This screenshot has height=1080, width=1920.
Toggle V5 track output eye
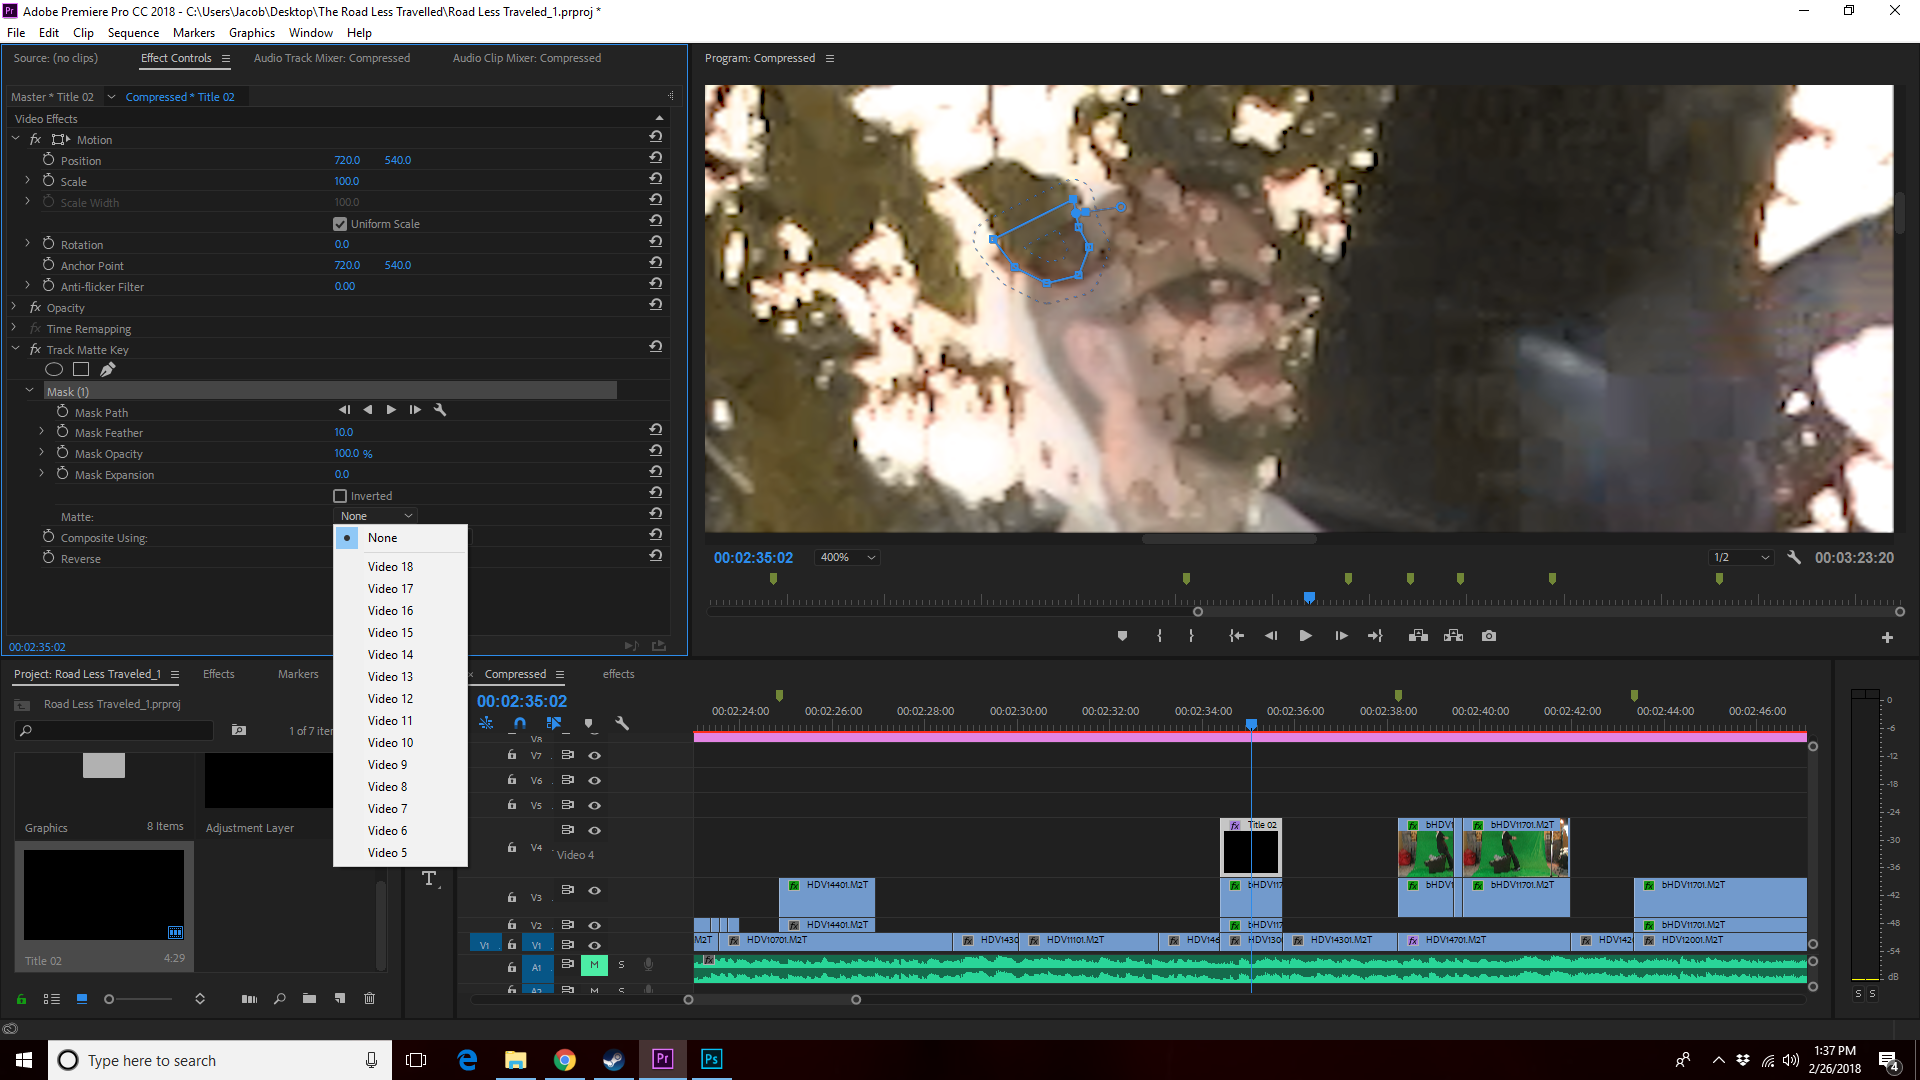pyautogui.click(x=594, y=806)
